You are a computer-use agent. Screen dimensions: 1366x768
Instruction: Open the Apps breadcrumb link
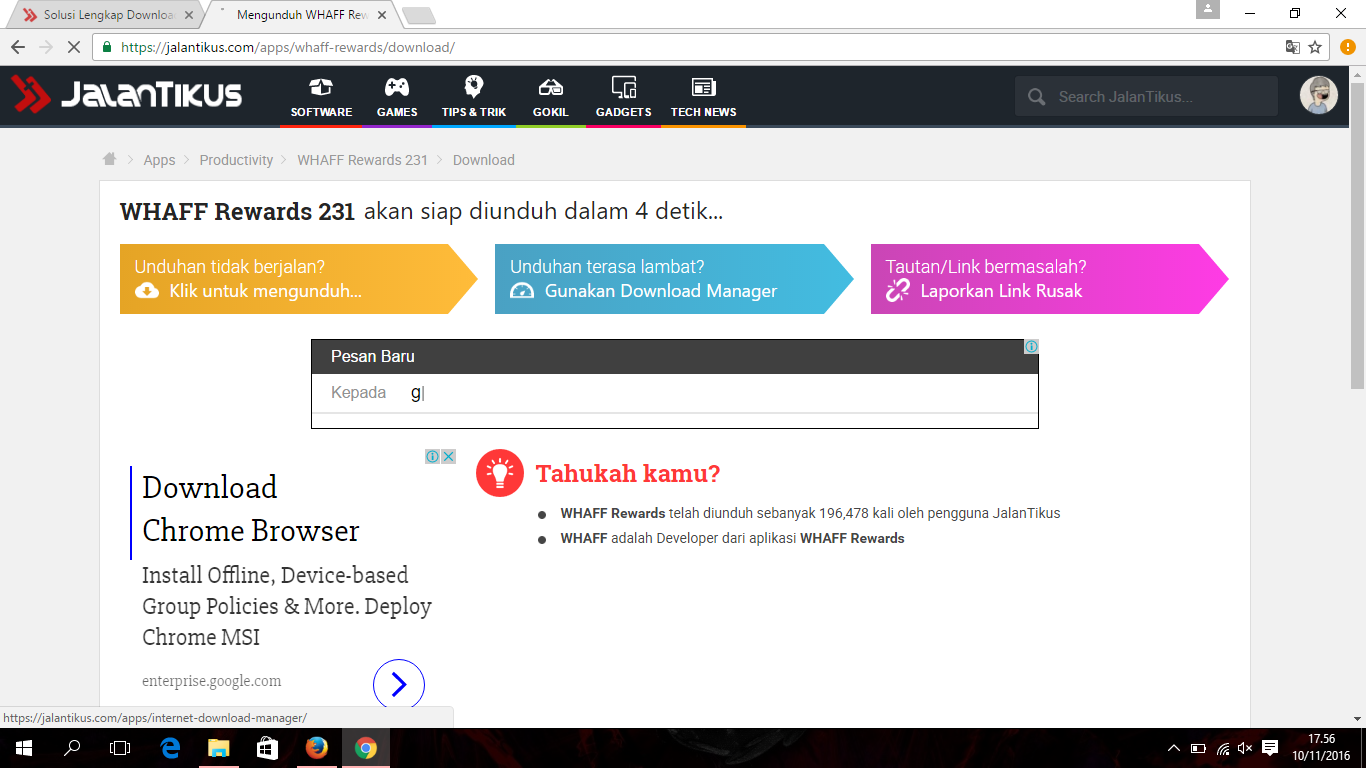[x=159, y=160]
